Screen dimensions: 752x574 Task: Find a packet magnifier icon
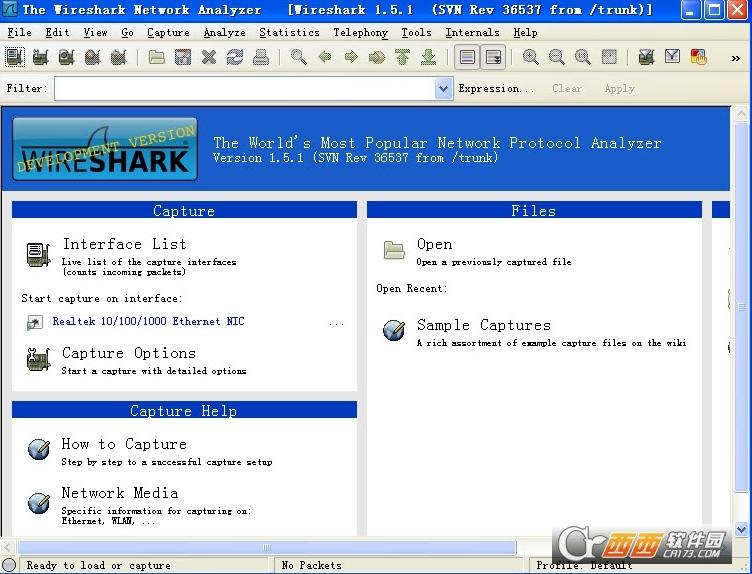click(x=299, y=57)
